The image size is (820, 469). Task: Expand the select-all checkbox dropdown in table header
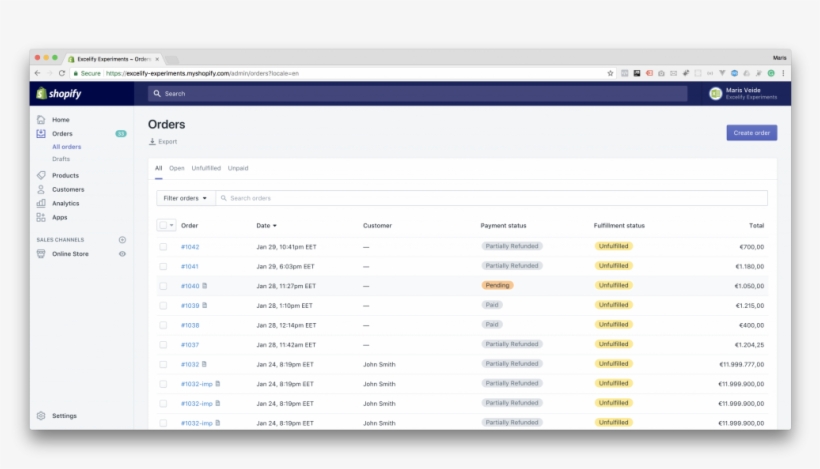172,225
